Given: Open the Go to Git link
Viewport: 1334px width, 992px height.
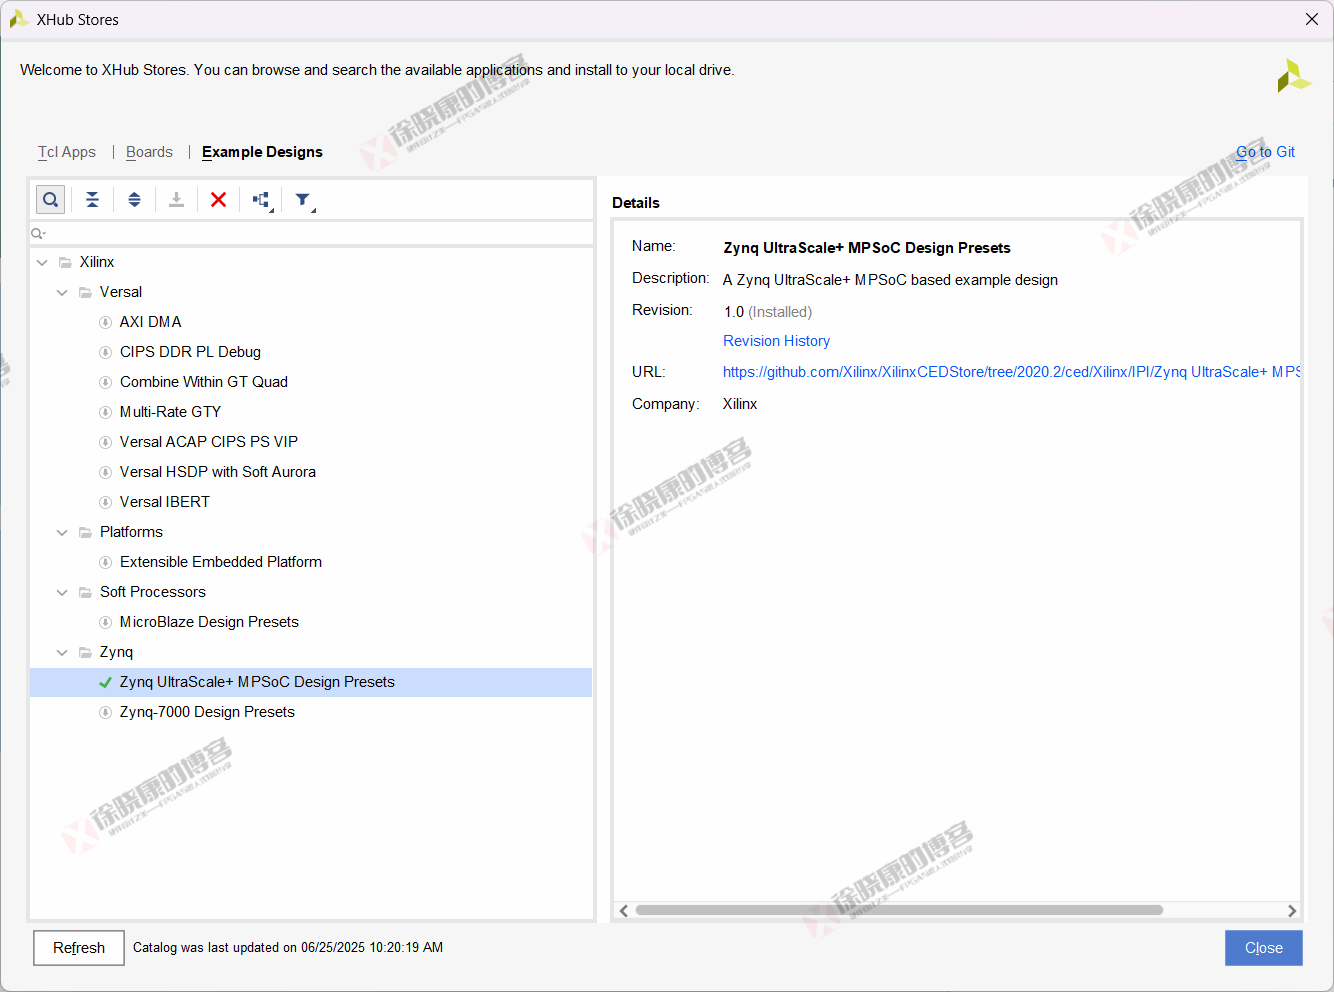Looking at the screenshot, I should coord(1265,152).
